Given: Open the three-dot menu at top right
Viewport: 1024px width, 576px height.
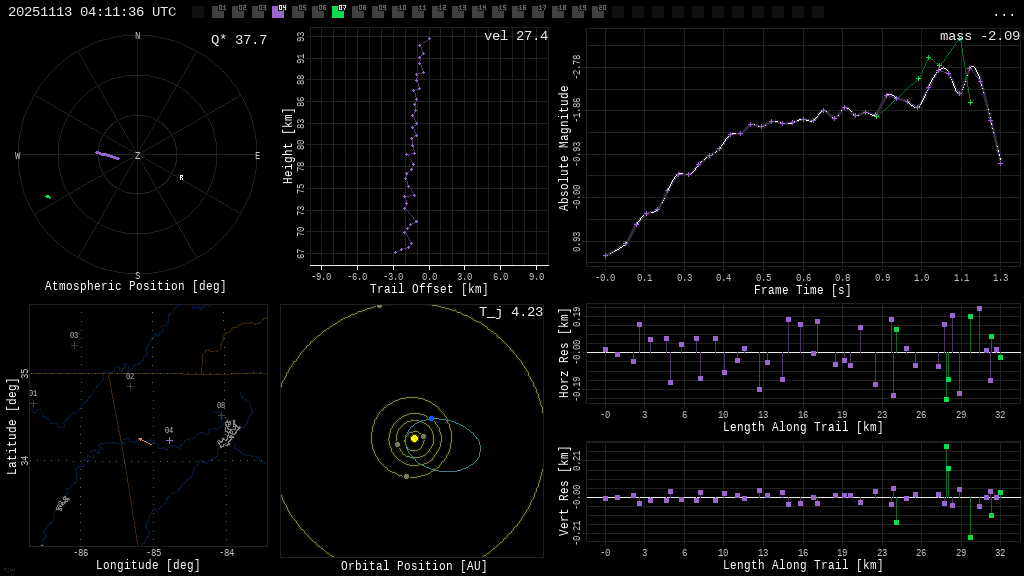Looking at the screenshot, I should 1003,13.
